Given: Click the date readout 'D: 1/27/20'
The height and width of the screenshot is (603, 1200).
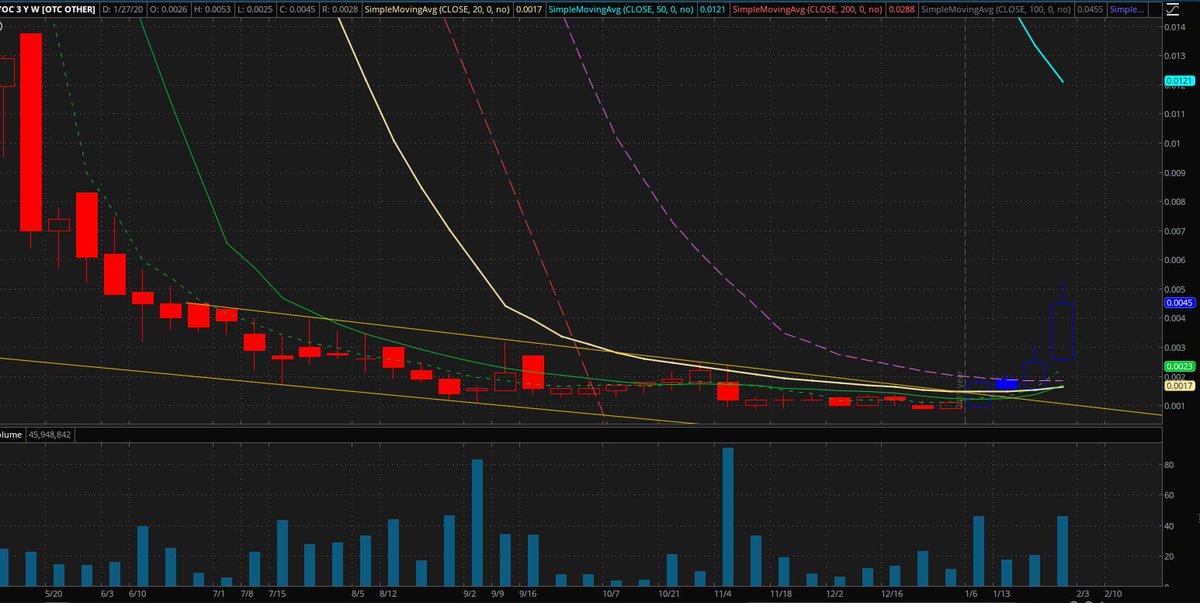Looking at the screenshot, I should click(122, 10).
